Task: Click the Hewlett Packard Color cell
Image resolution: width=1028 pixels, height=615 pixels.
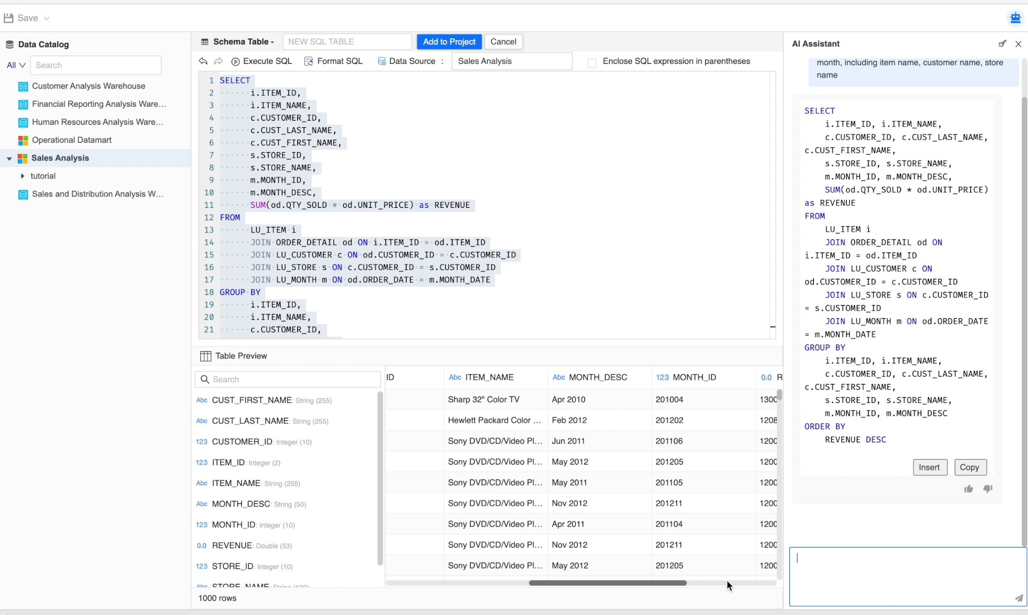Action: pos(496,420)
